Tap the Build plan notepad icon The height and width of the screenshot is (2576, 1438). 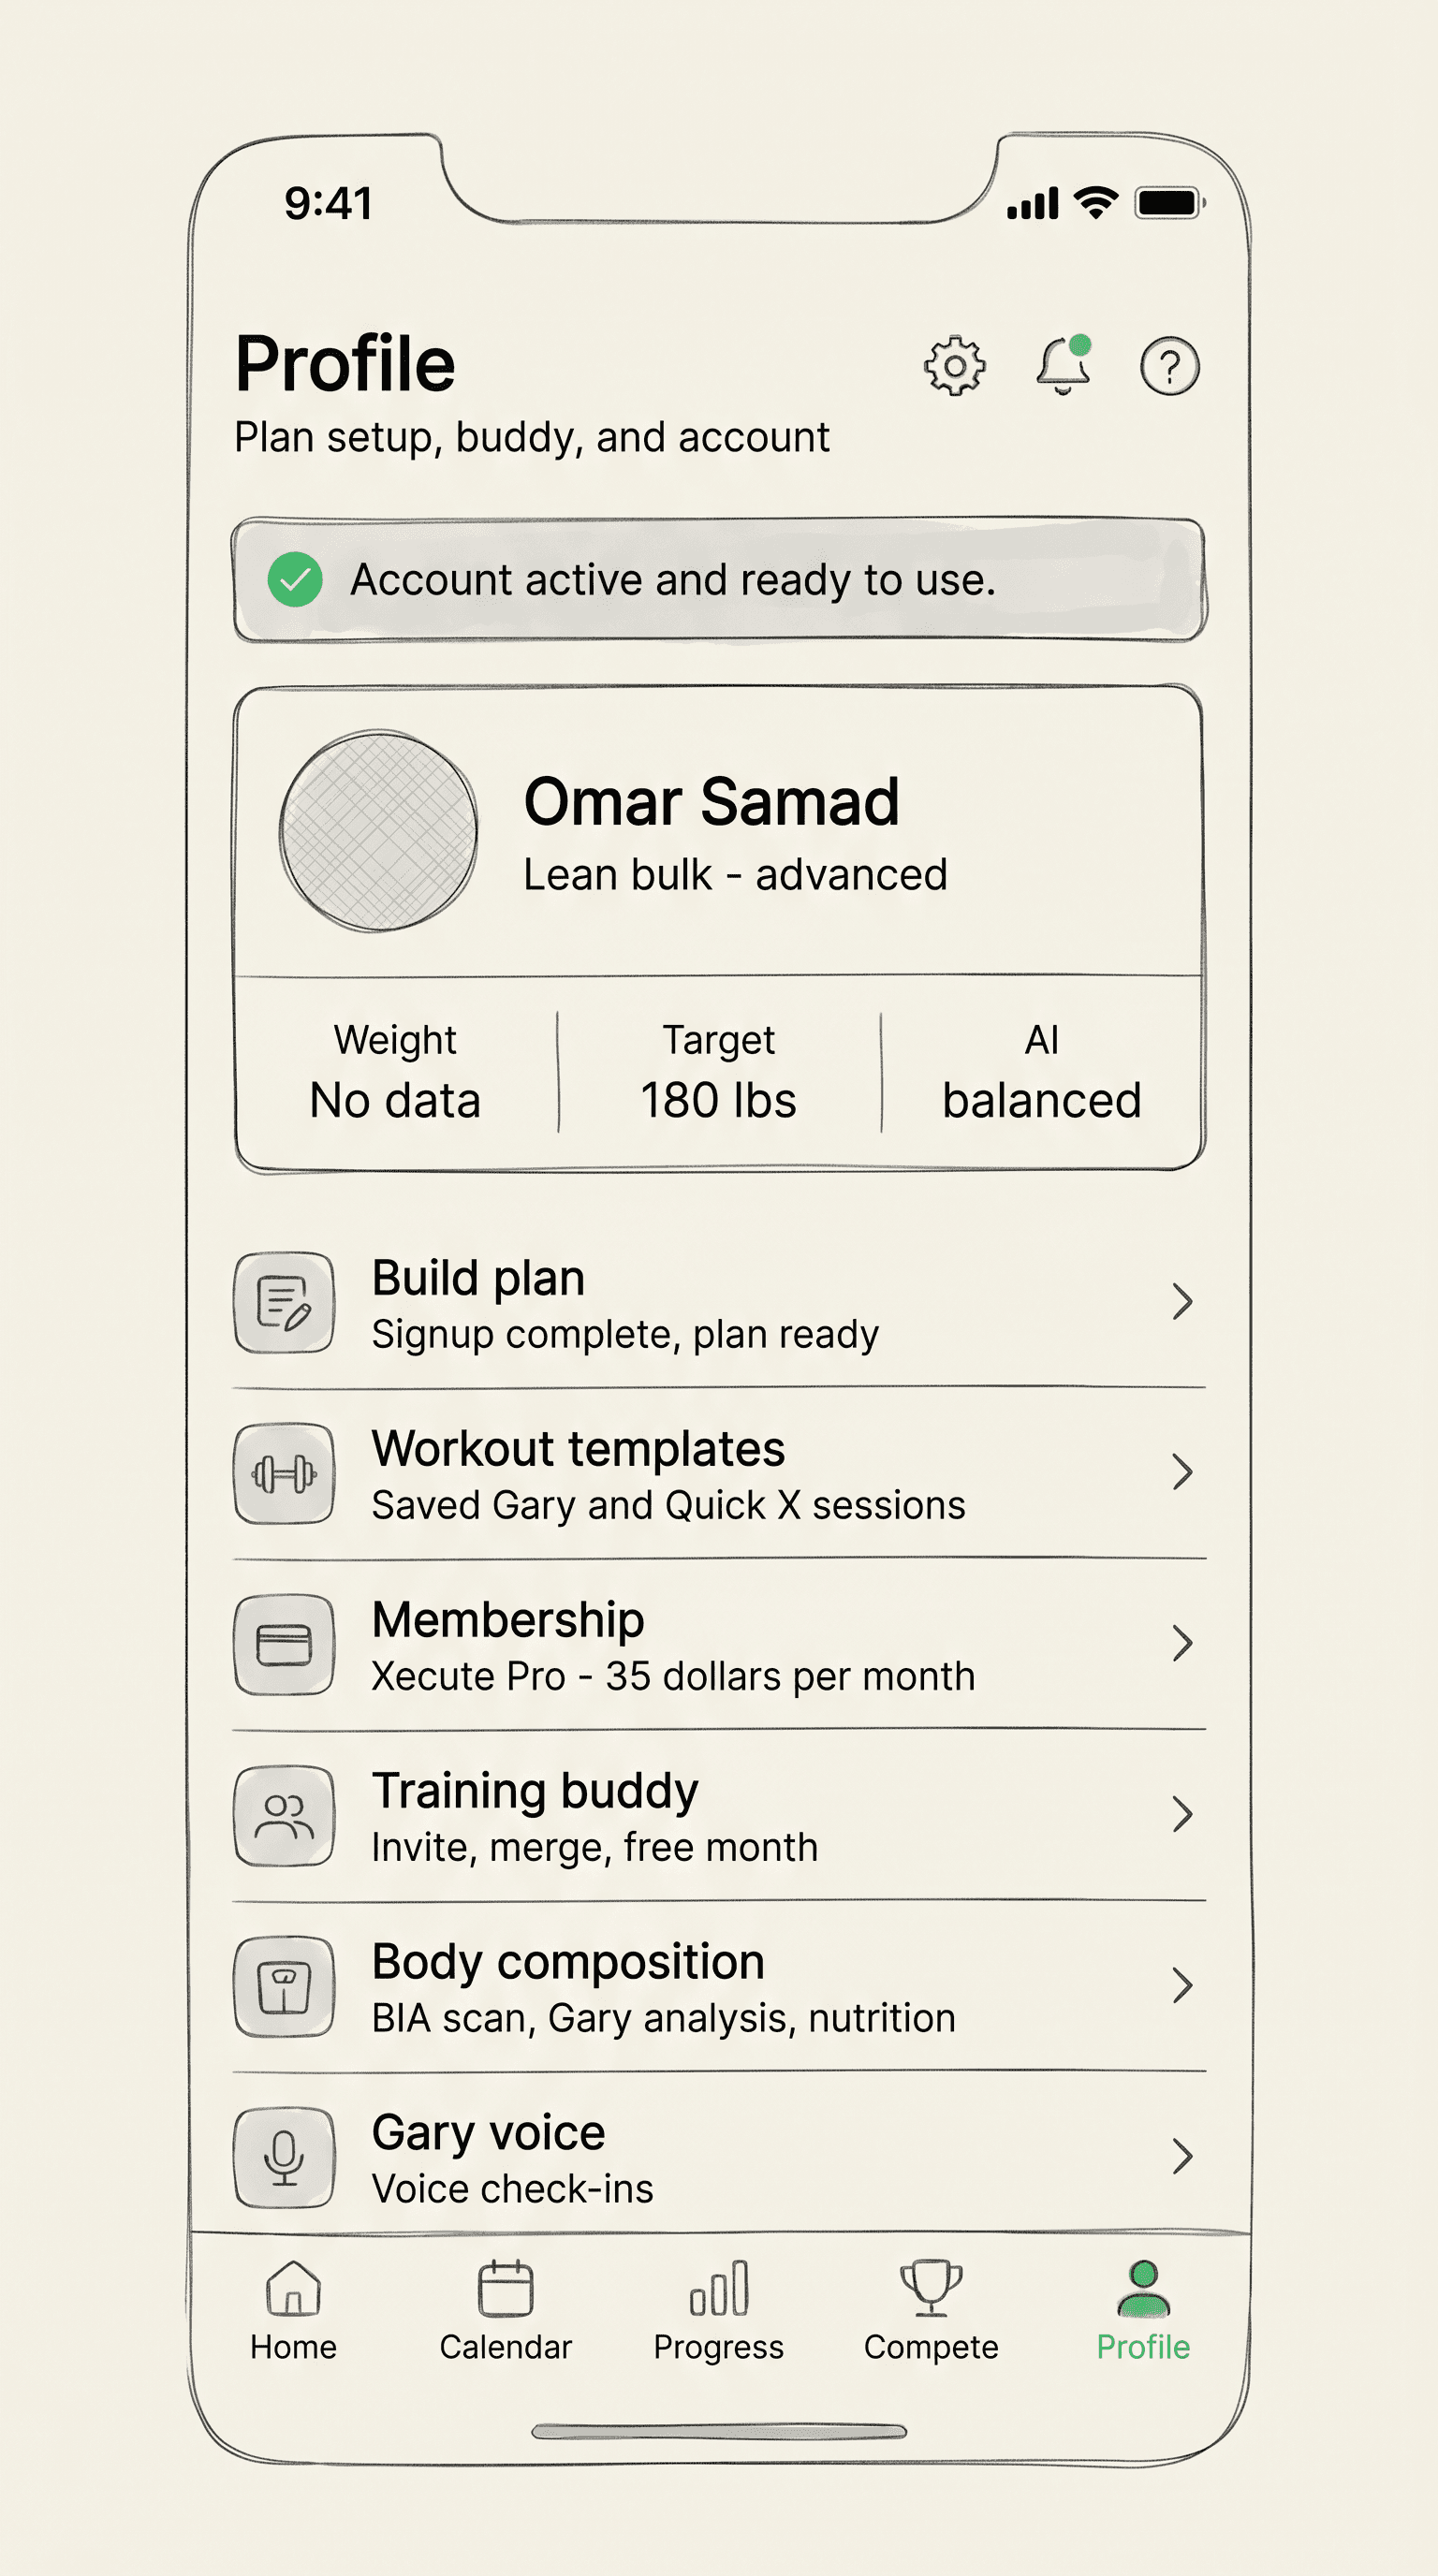[284, 1302]
